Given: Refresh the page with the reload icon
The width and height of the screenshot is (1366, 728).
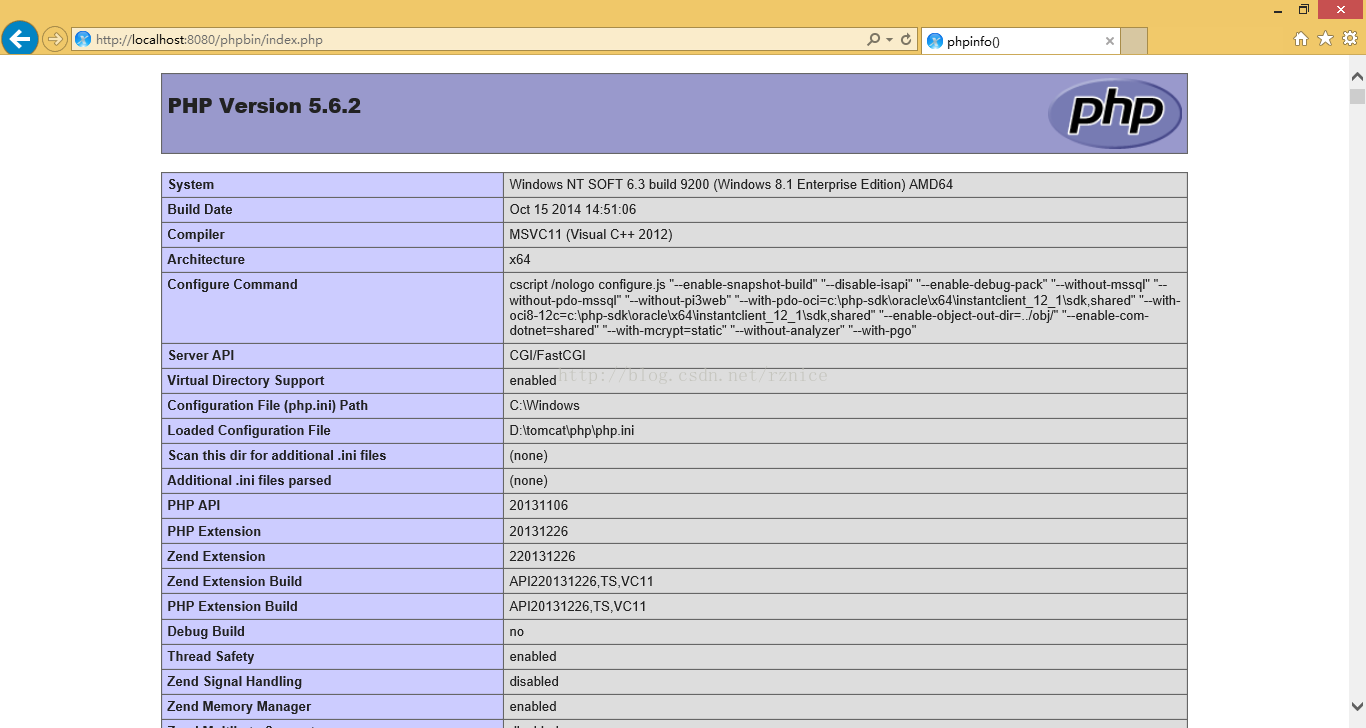Looking at the screenshot, I should pos(906,40).
